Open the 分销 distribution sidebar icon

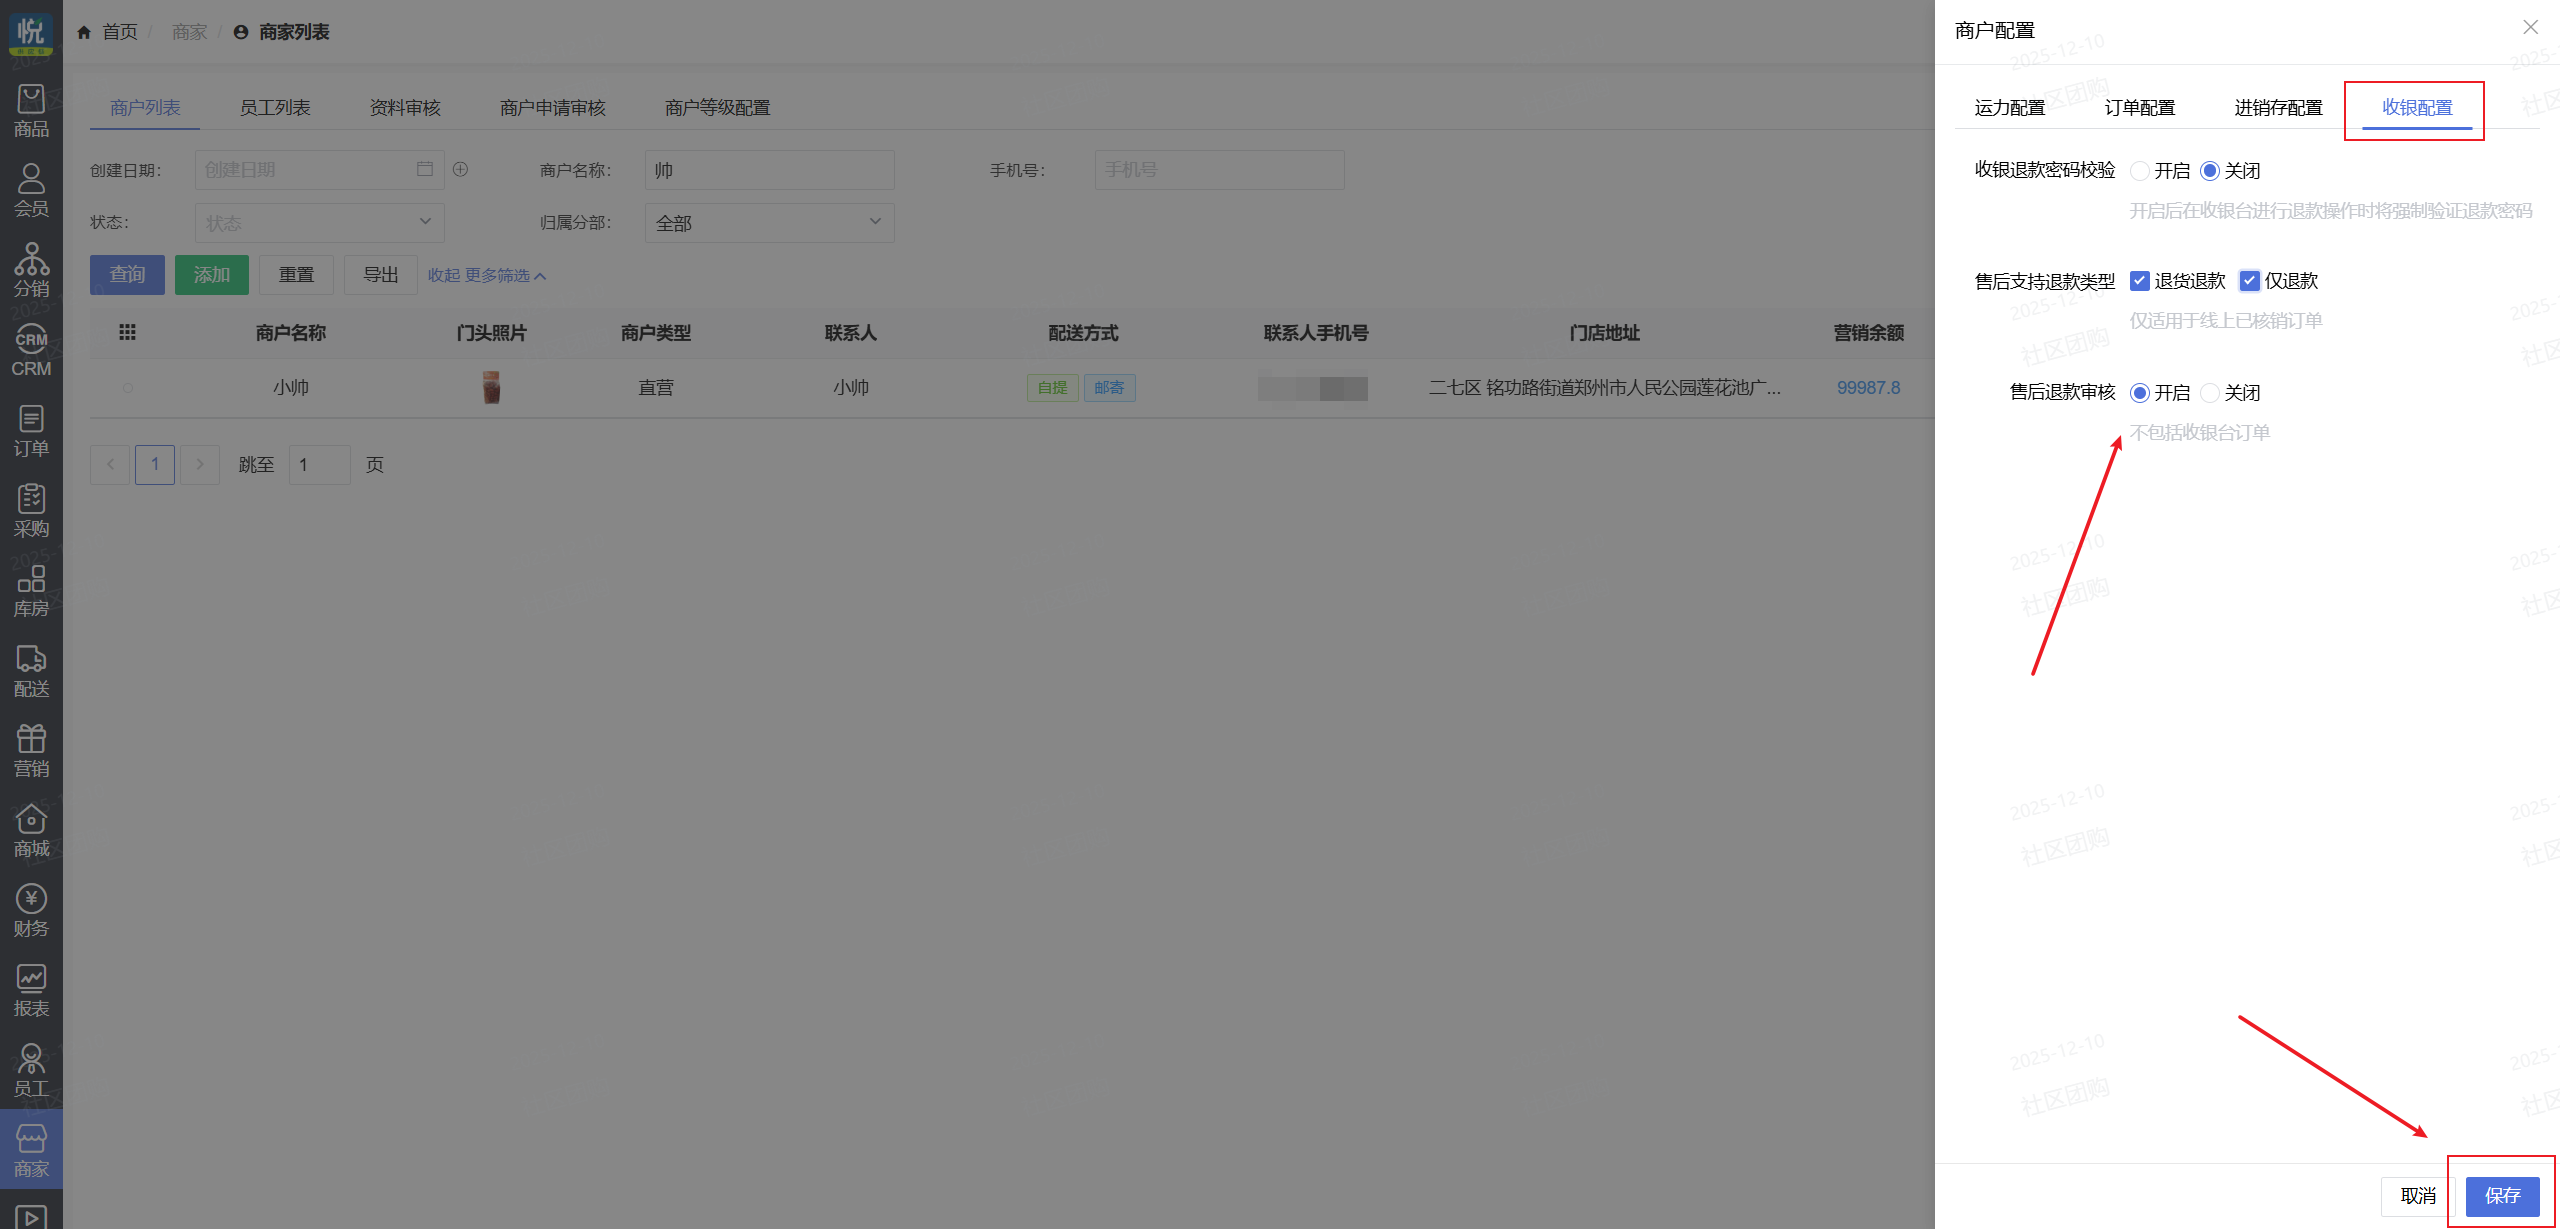(x=31, y=270)
